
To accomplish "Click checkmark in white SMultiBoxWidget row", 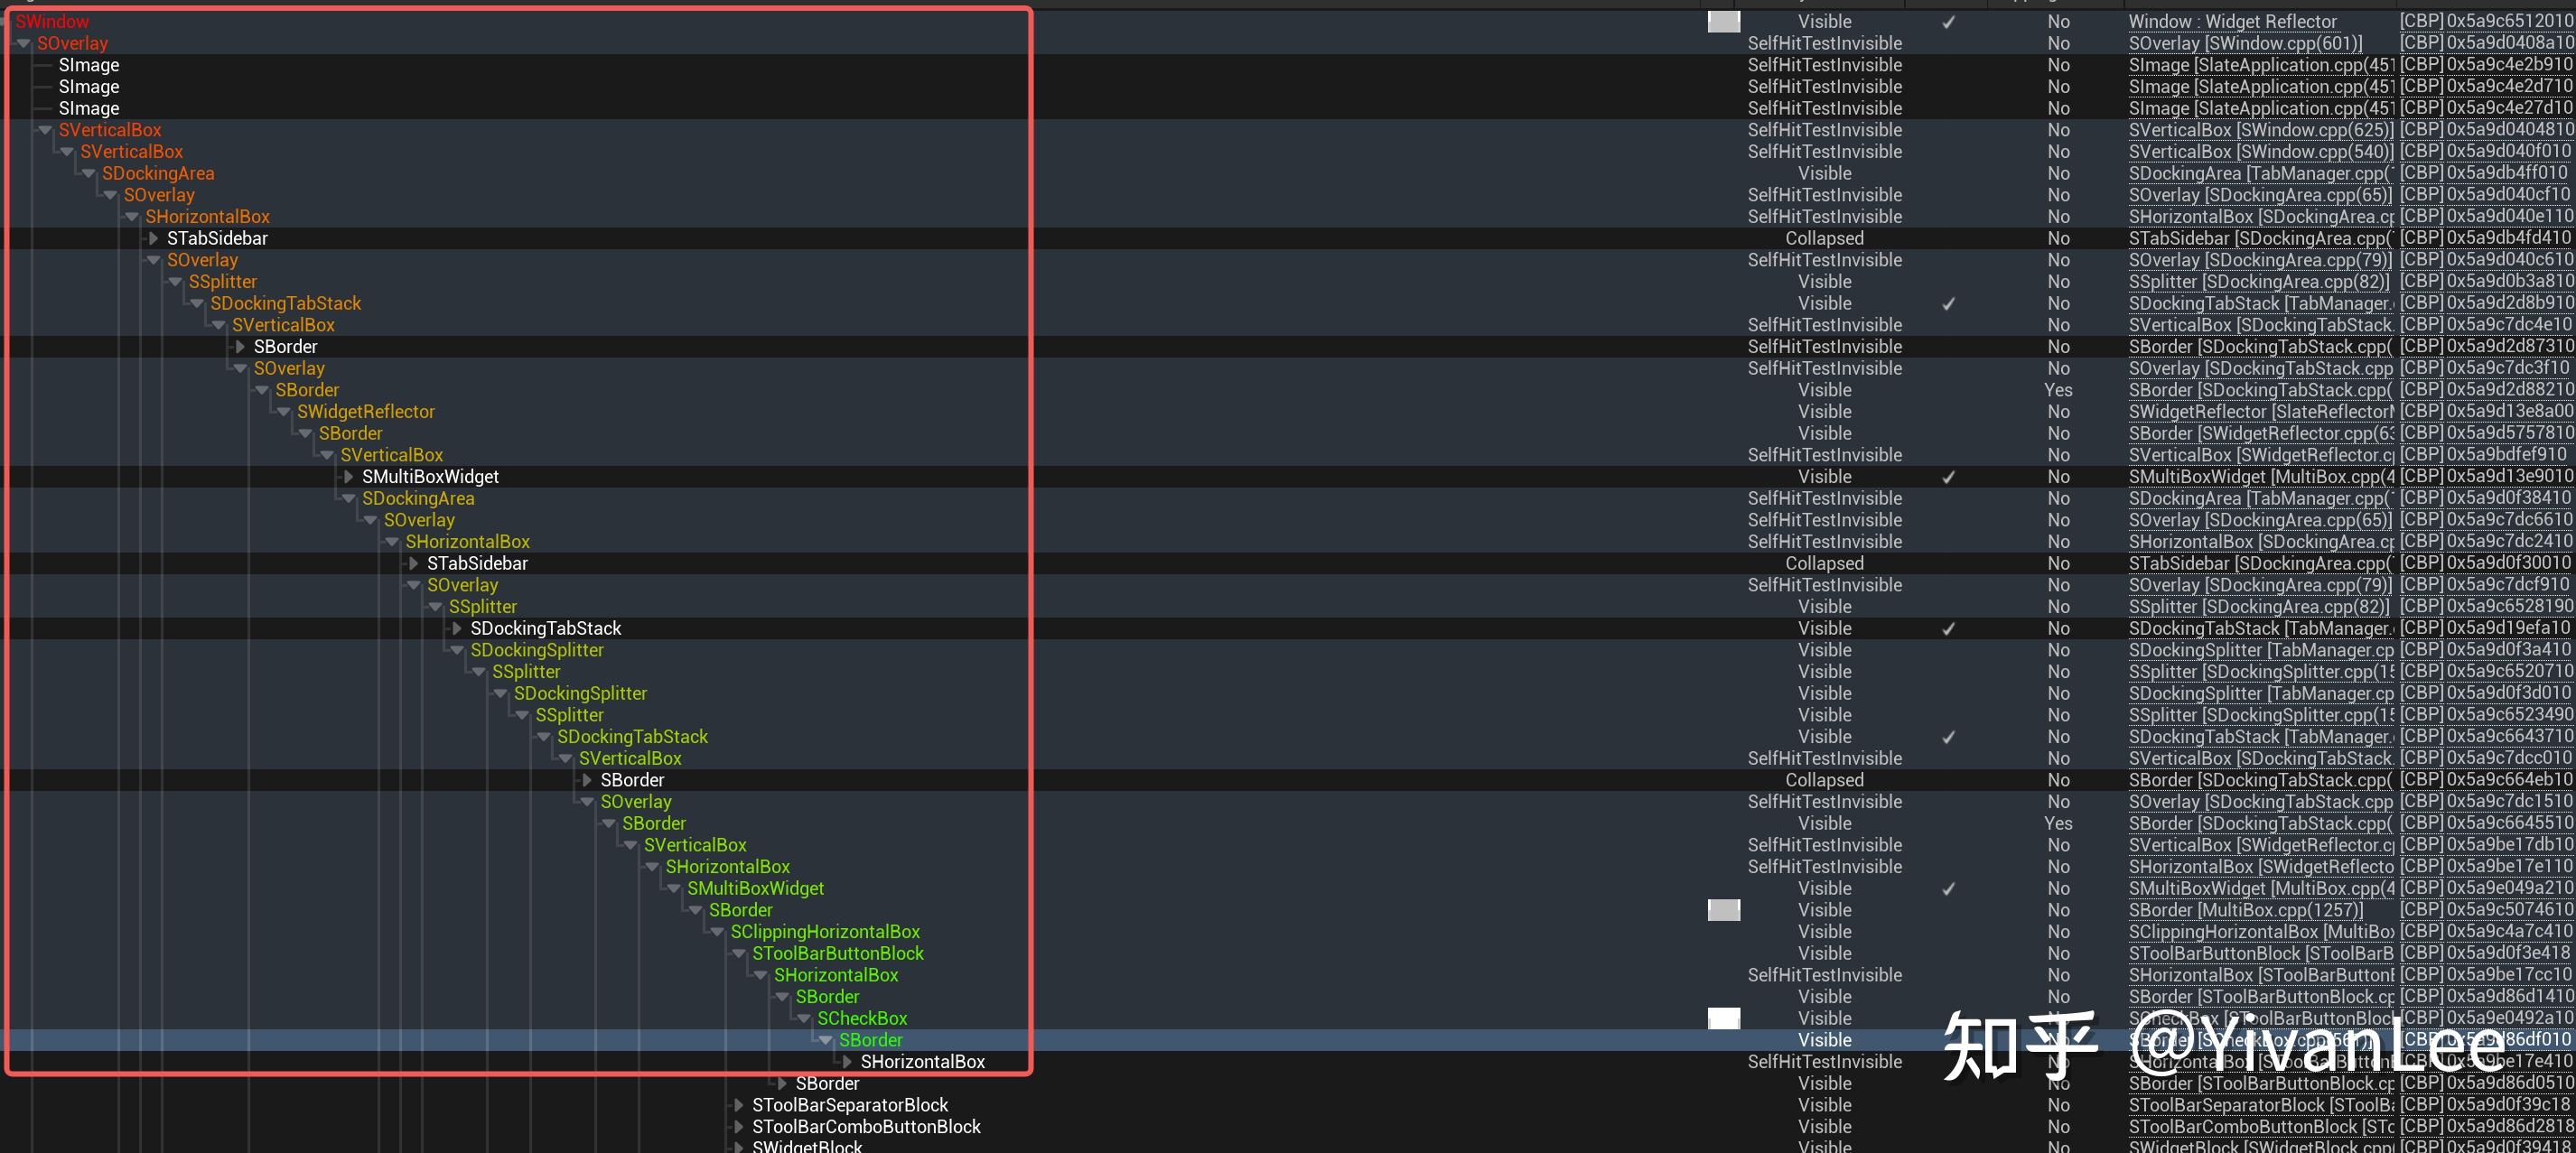I will point(1948,477).
